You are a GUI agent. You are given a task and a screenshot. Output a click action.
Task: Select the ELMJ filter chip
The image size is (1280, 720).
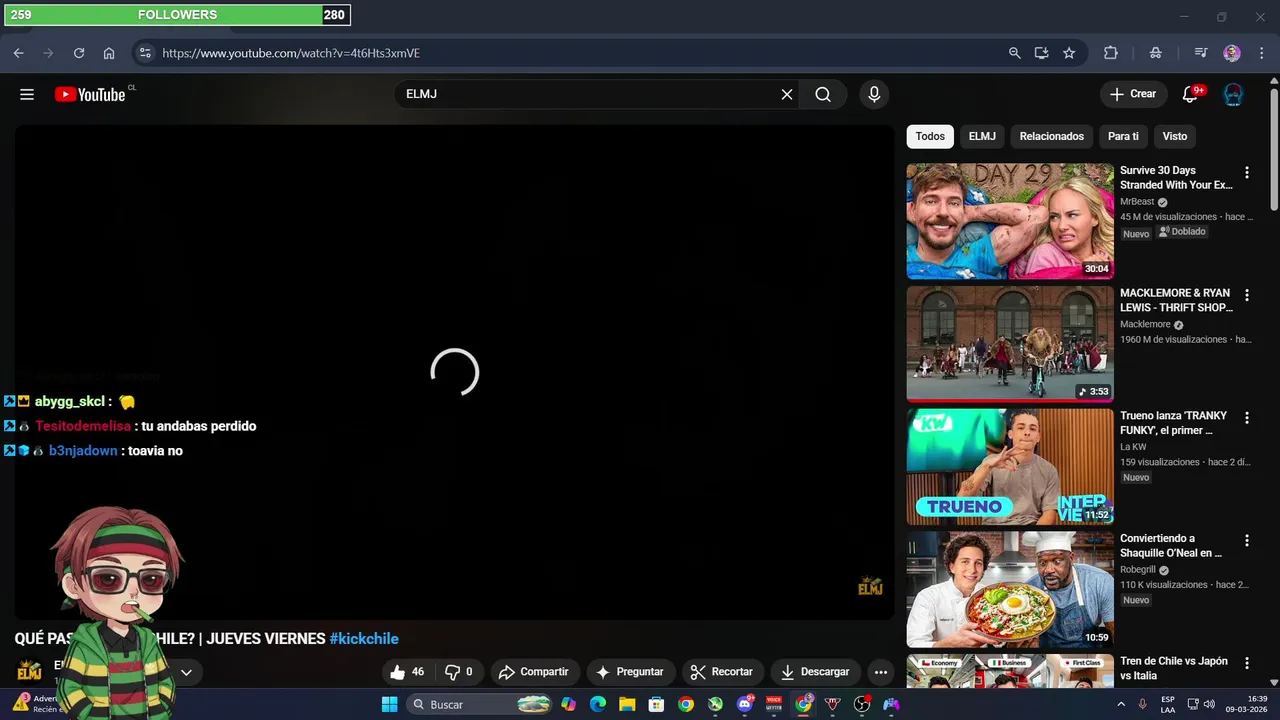982,136
